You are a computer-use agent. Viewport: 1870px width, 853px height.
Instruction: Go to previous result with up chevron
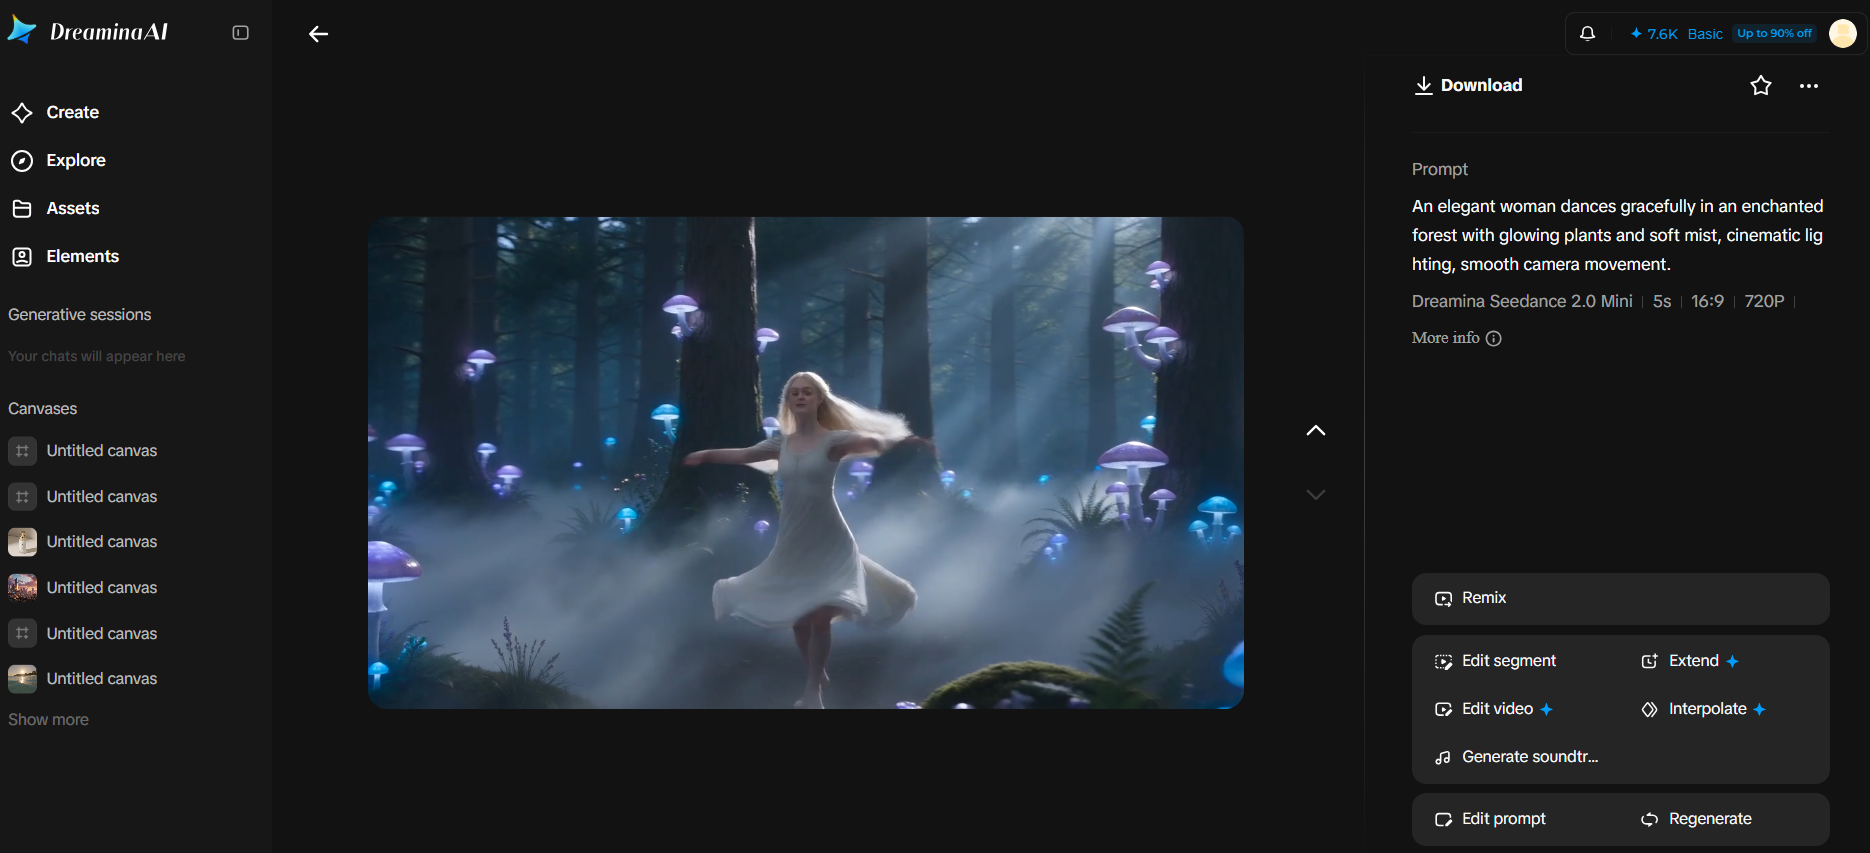coord(1316,431)
